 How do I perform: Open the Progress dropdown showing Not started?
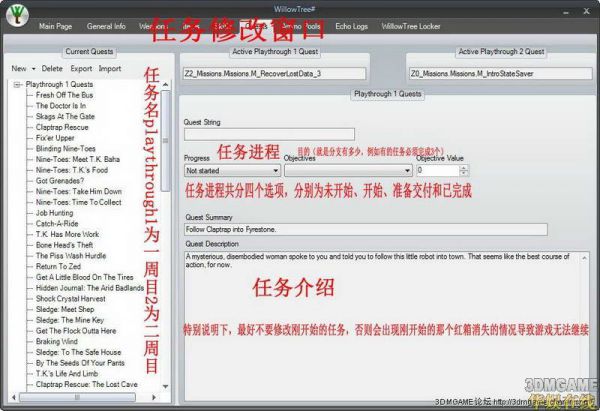(231, 171)
